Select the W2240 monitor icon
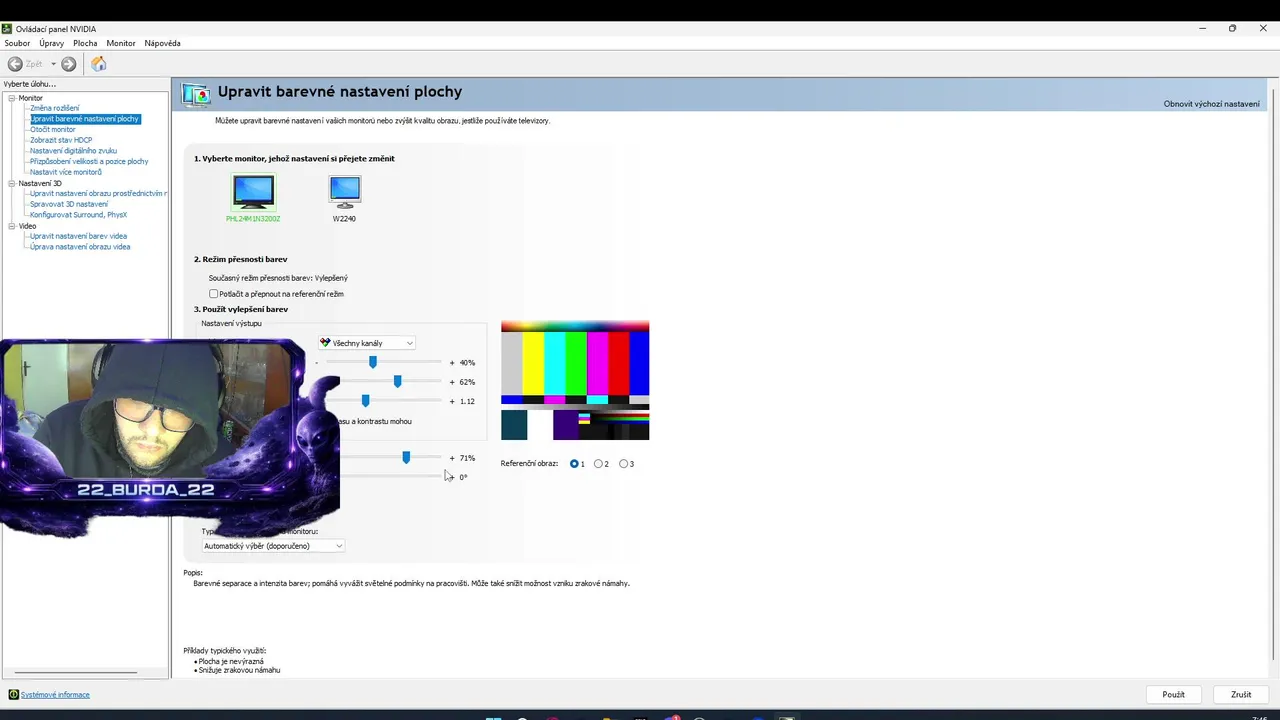The image size is (1280, 720). point(344,191)
